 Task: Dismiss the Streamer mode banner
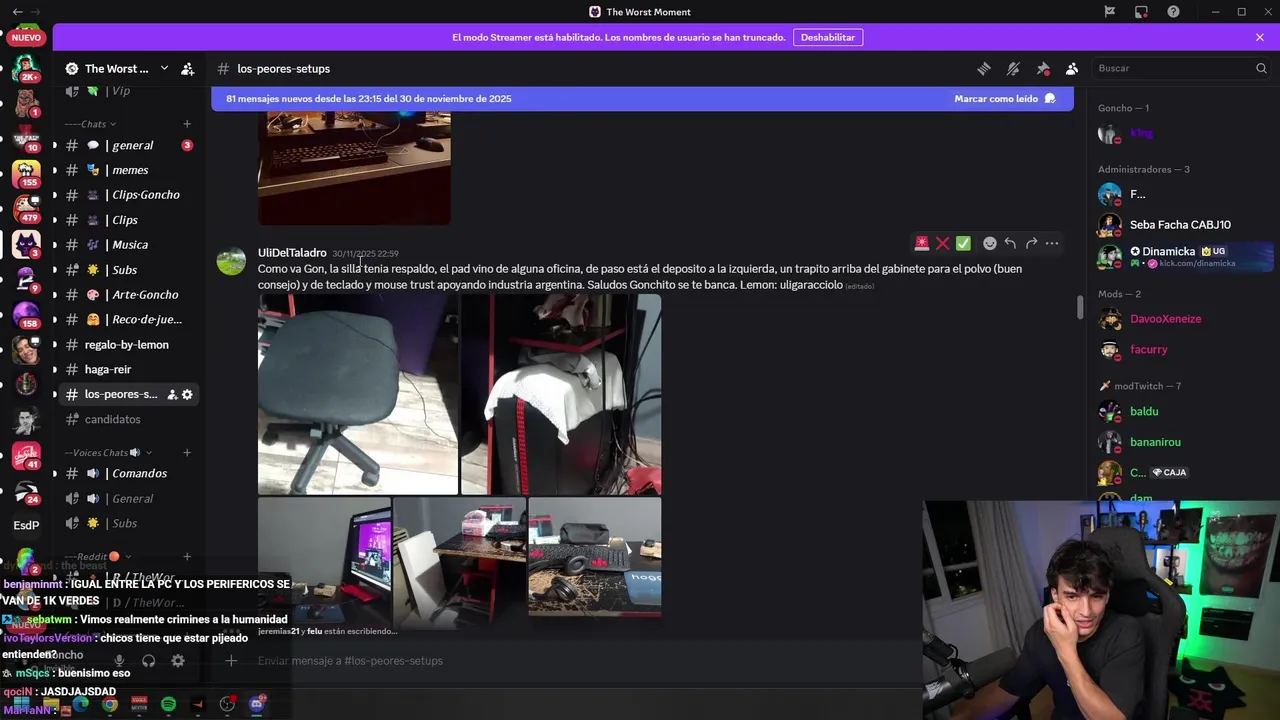point(1260,37)
